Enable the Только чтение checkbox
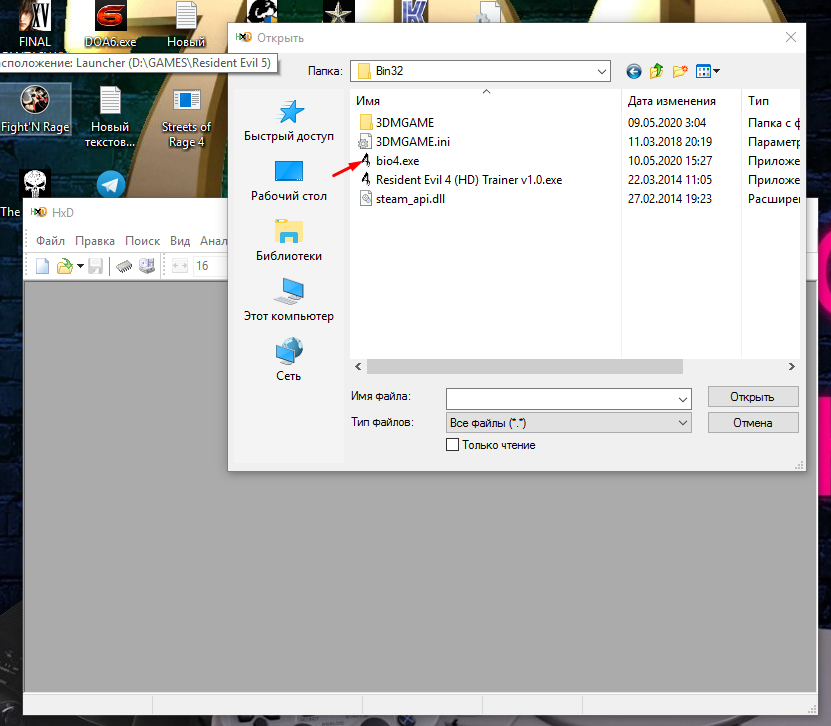831x726 pixels. pyautogui.click(x=453, y=445)
